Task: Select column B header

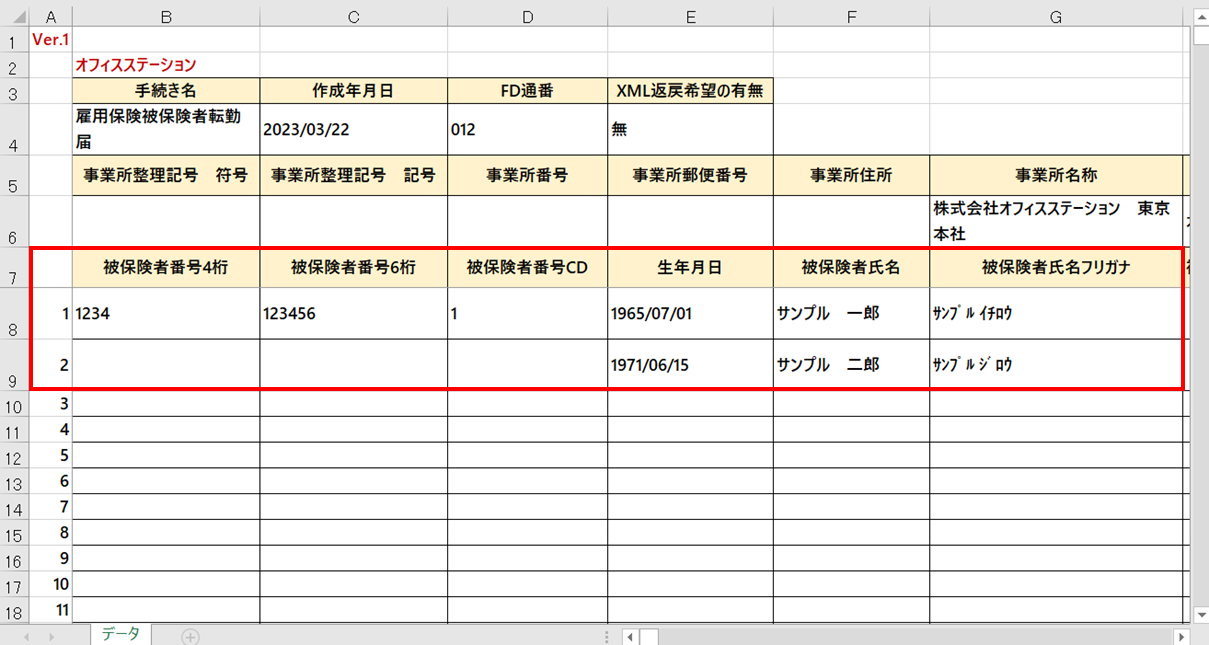Action: coord(166,16)
